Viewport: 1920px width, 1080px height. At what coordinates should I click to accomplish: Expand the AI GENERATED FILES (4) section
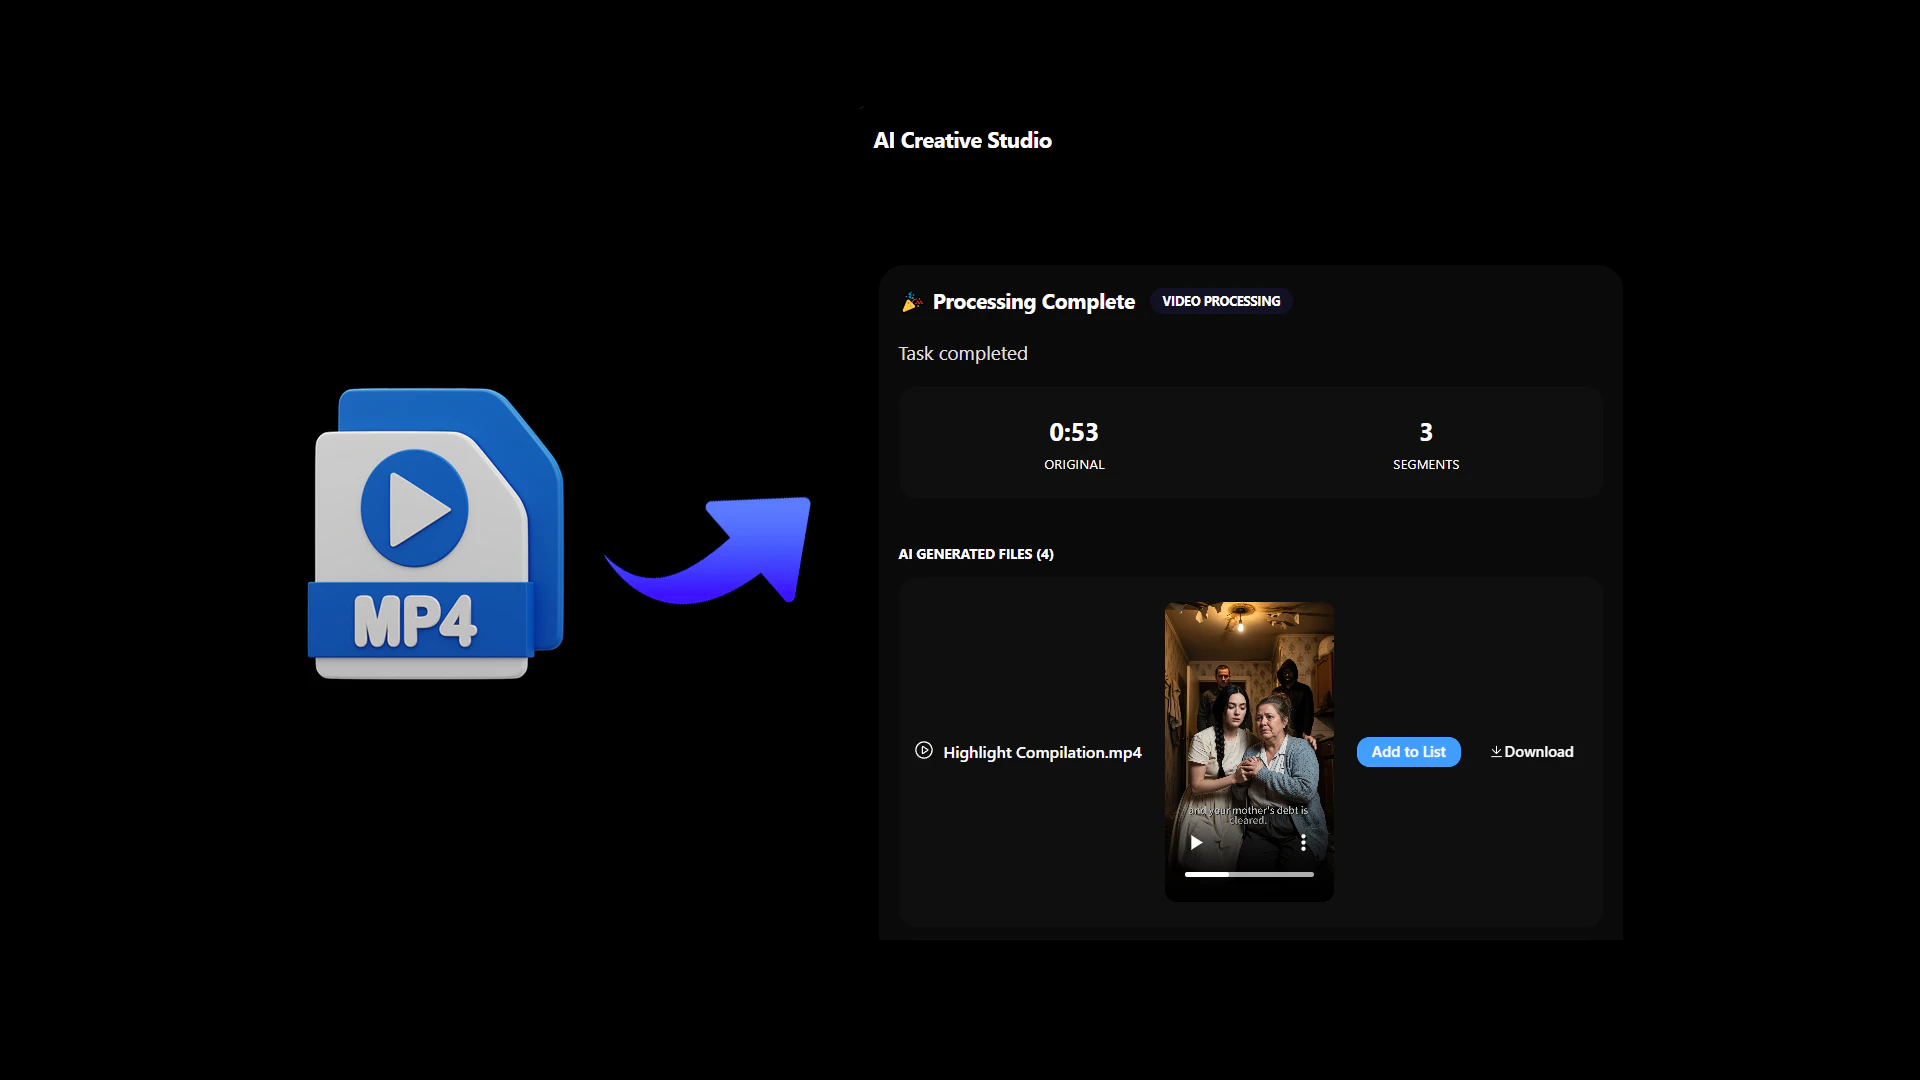[976, 553]
